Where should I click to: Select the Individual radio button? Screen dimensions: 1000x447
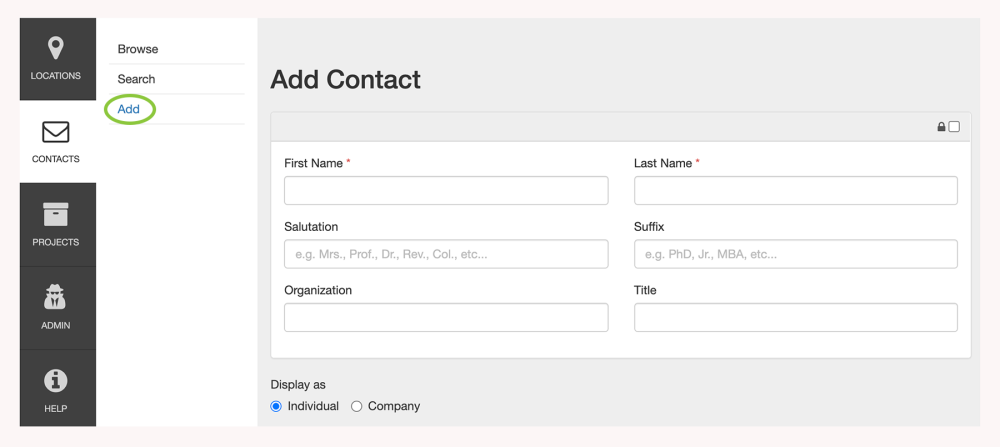click(x=277, y=406)
